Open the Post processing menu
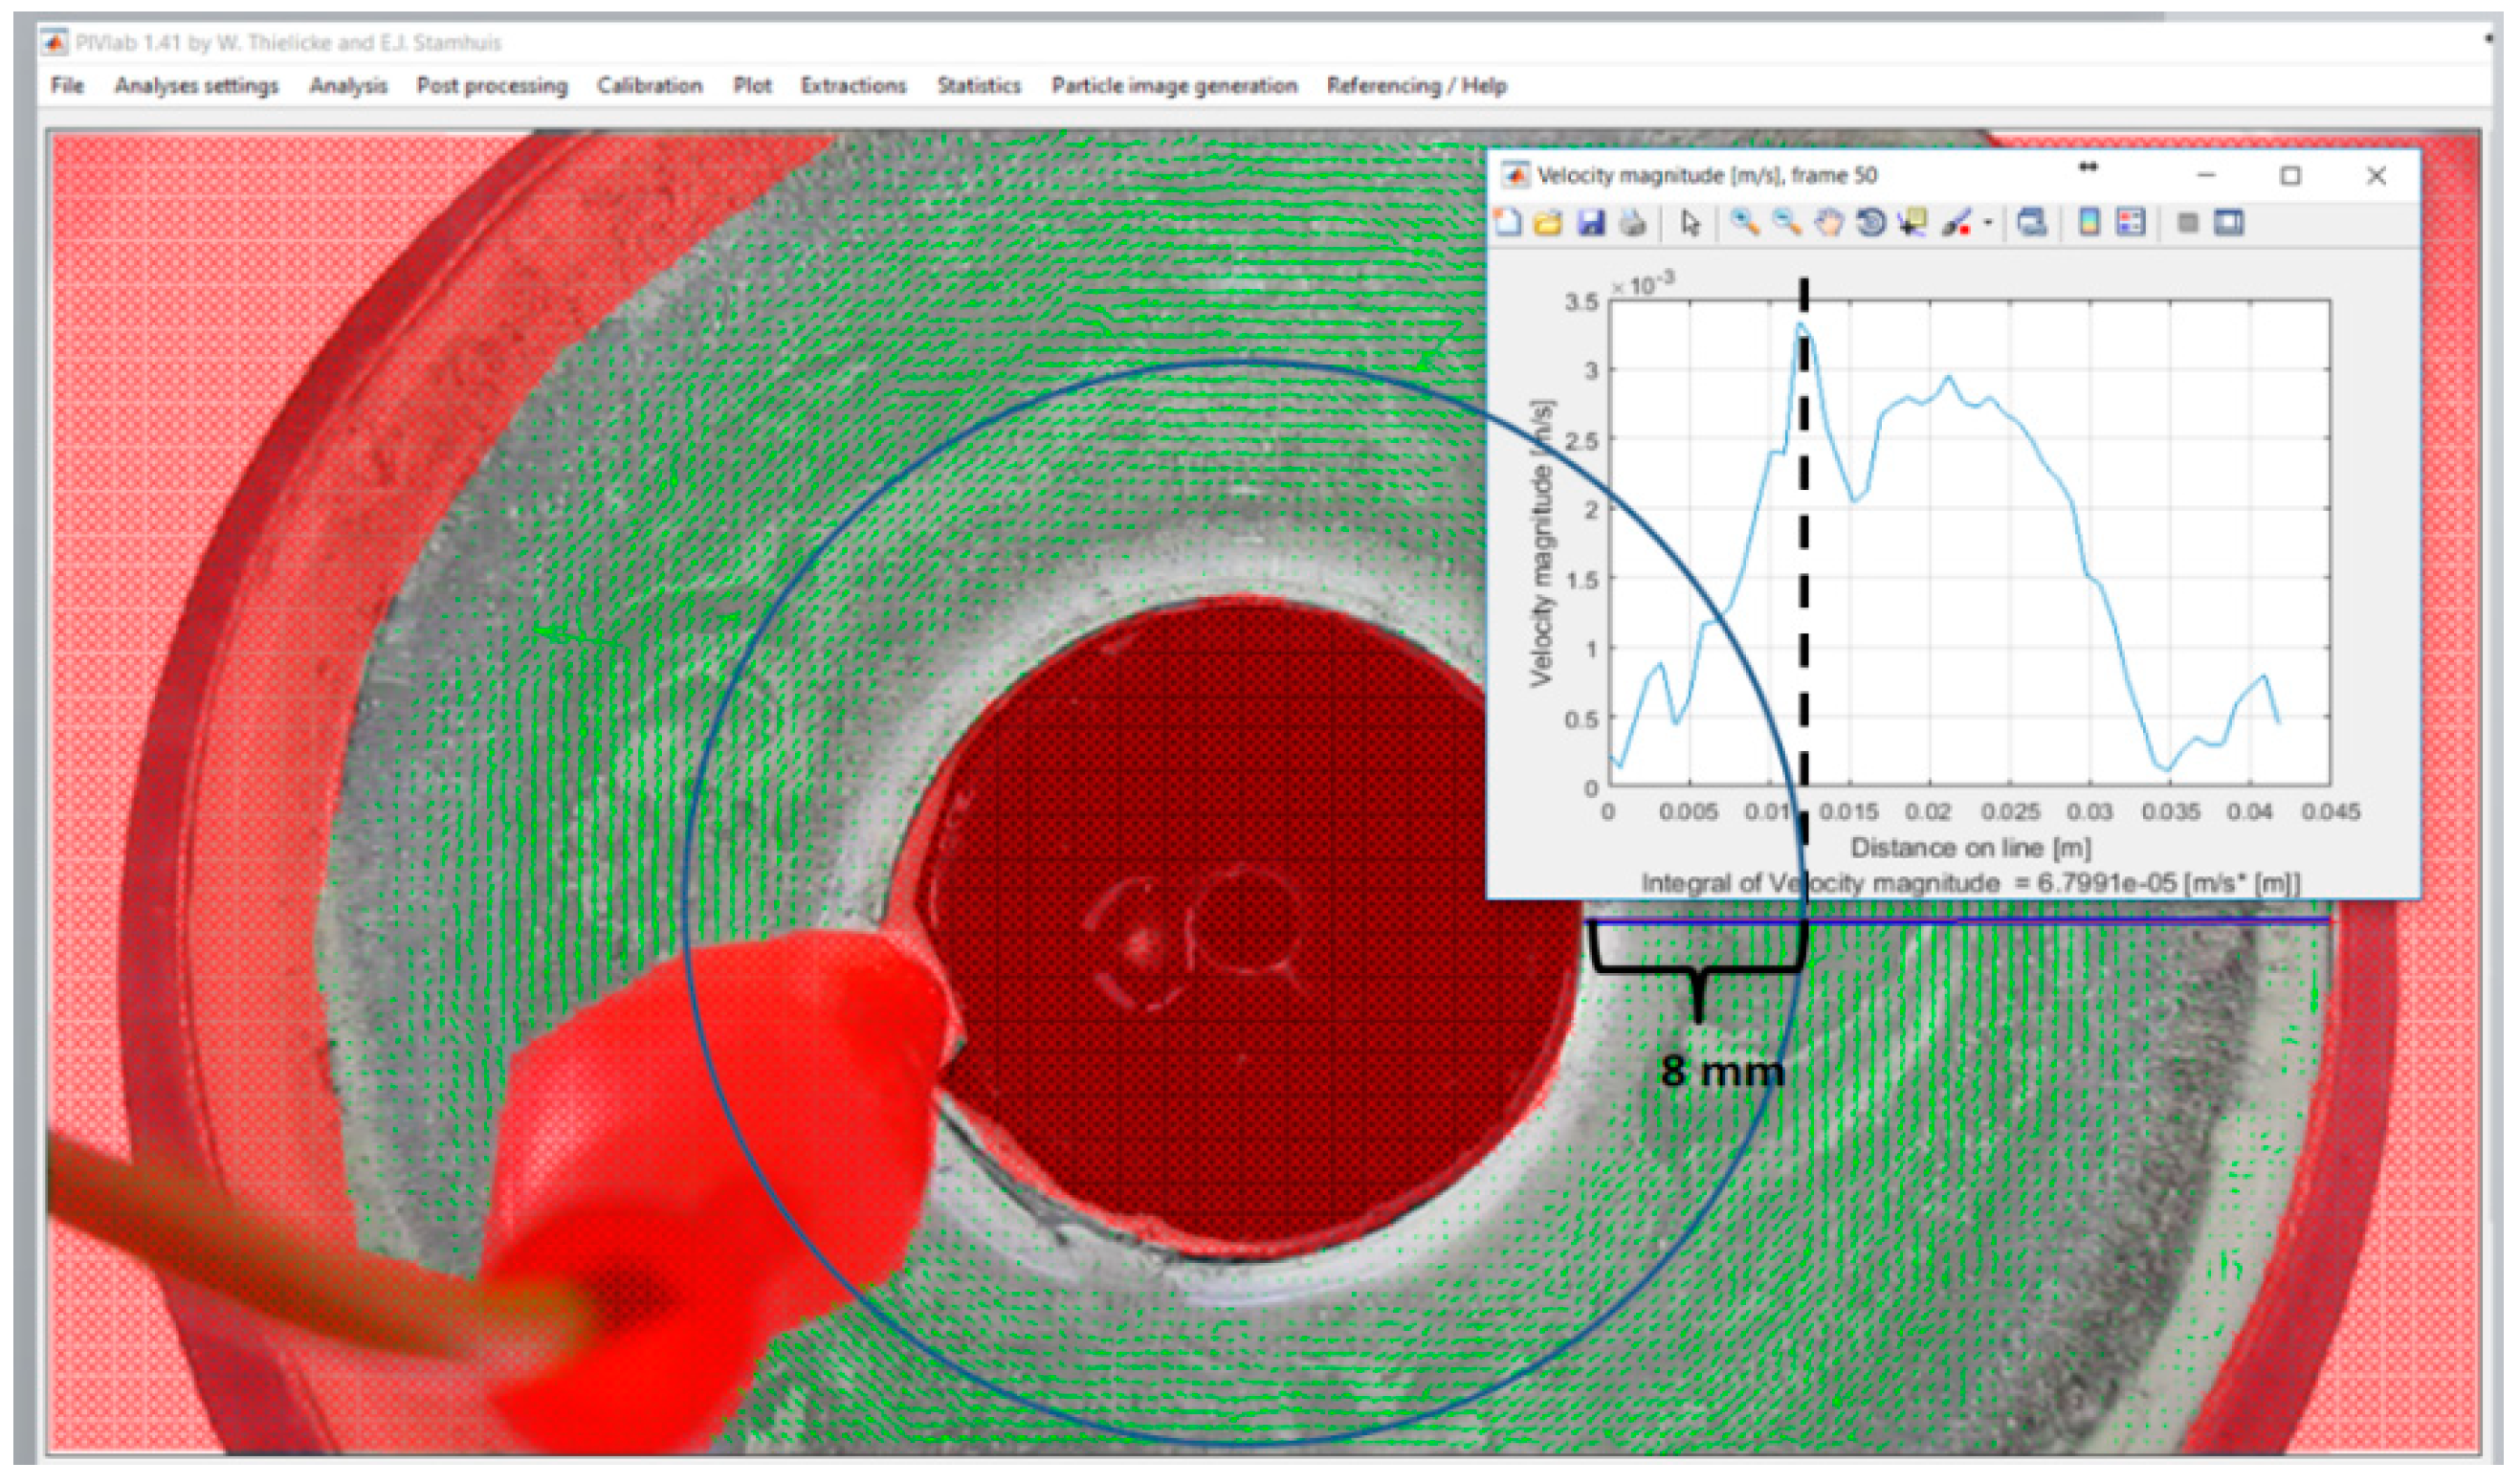Viewport: 2520px width, 1484px height. pyautogui.click(x=492, y=86)
